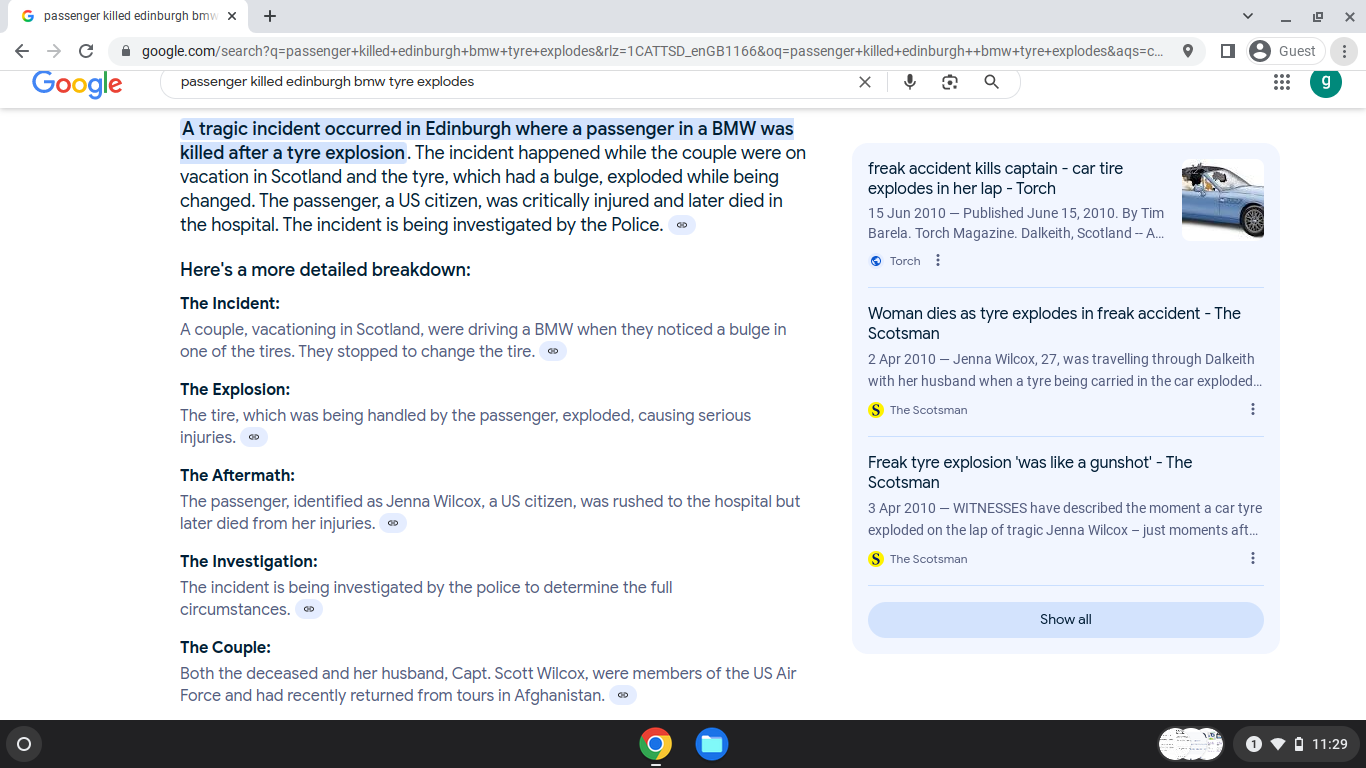Open the shelf screenshot preview thumbnails
The image size is (1366, 768).
coord(1191,744)
